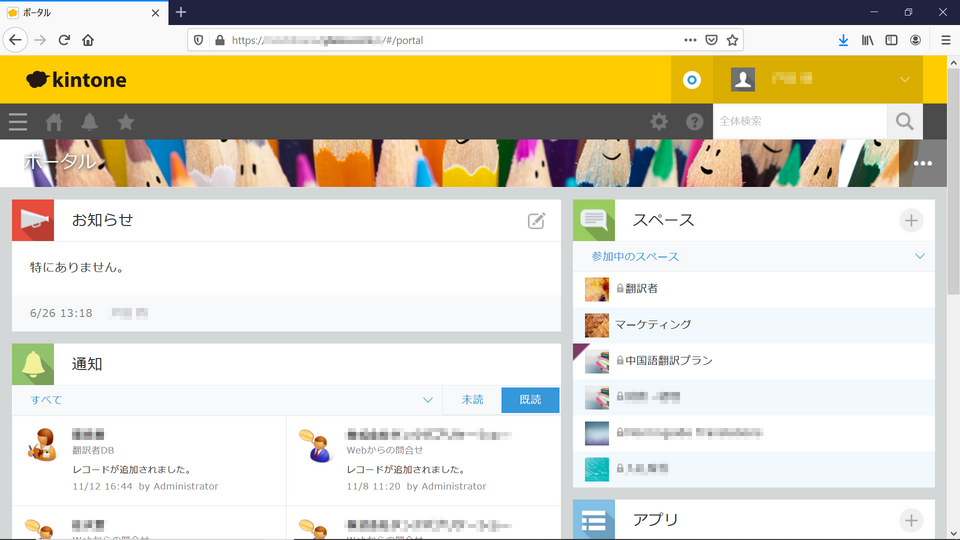This screenshot has height=540, width=960.
Task: Click the browser home button
Action: [88, 40]
